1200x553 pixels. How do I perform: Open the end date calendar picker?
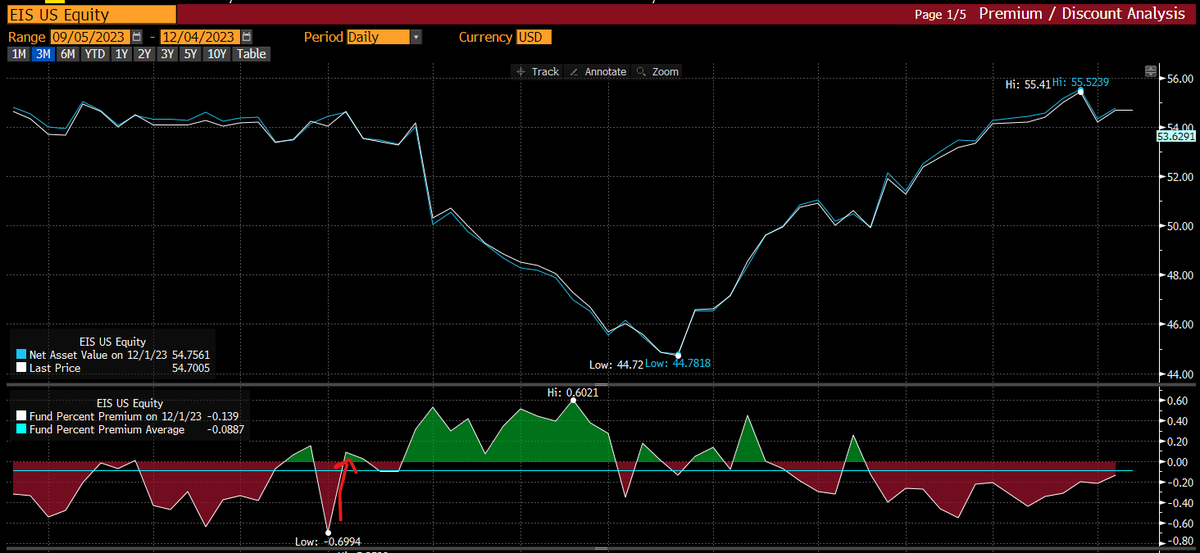coord(247,37)
